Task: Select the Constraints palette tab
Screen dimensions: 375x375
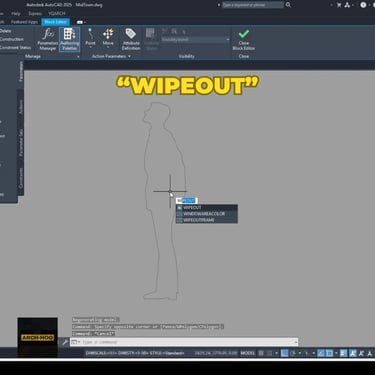Action: [x=21, y=178]
